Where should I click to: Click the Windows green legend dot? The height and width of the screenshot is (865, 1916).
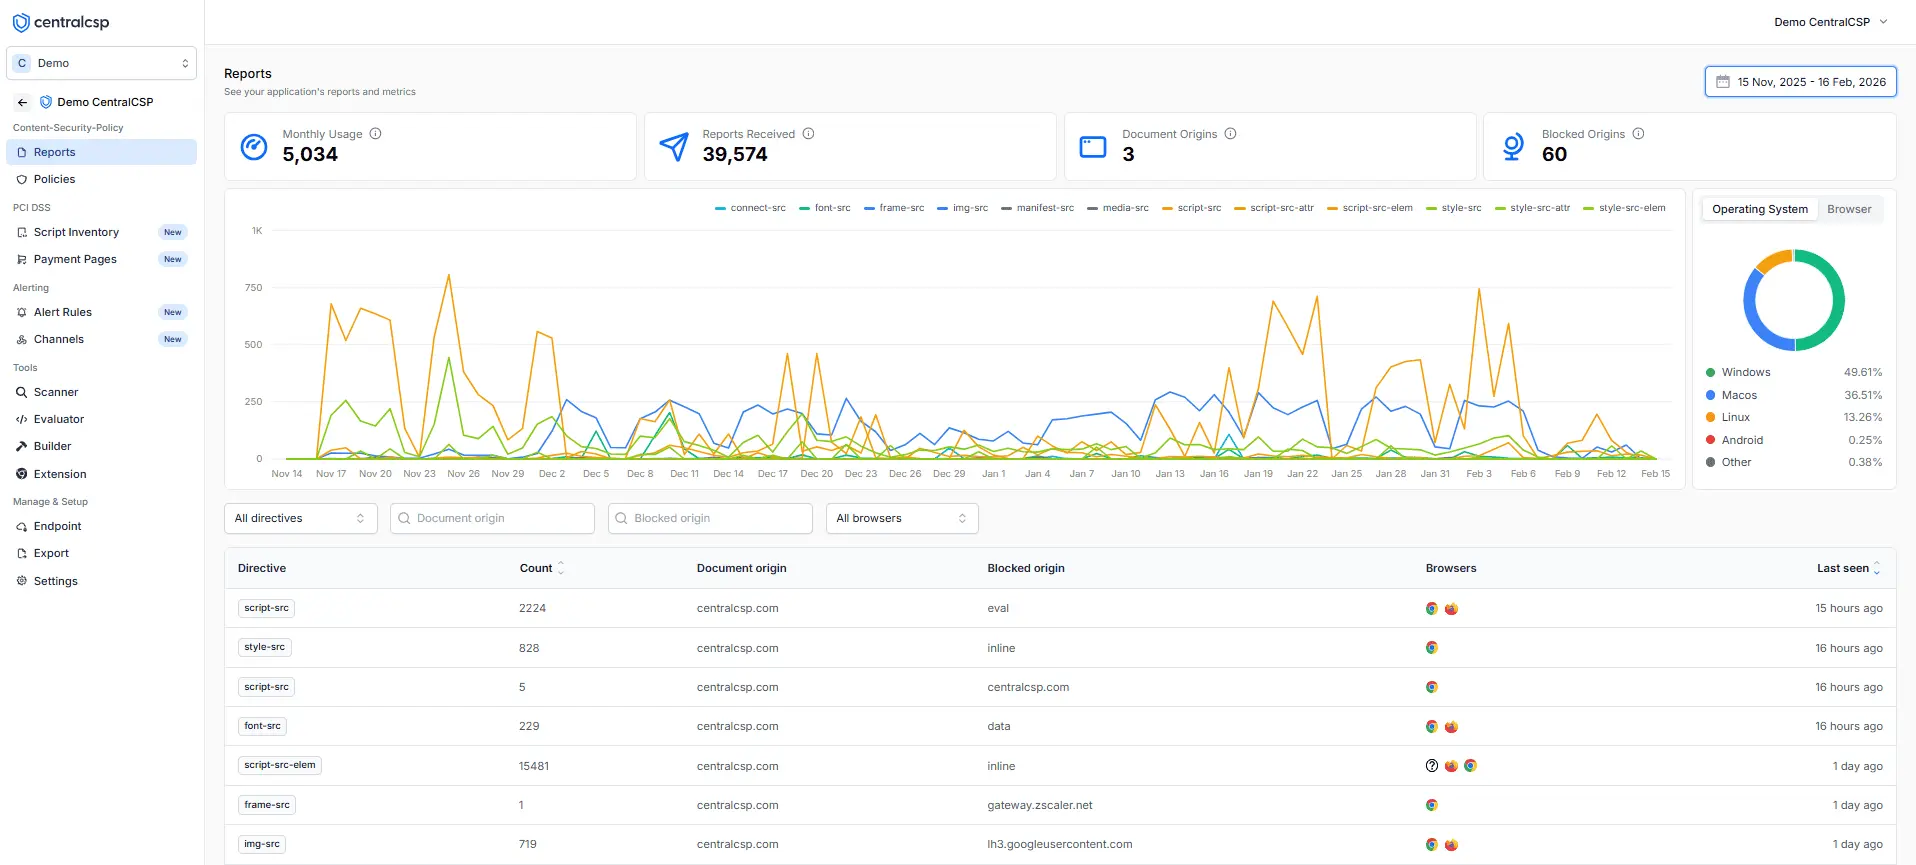[x=1710, y=372]
